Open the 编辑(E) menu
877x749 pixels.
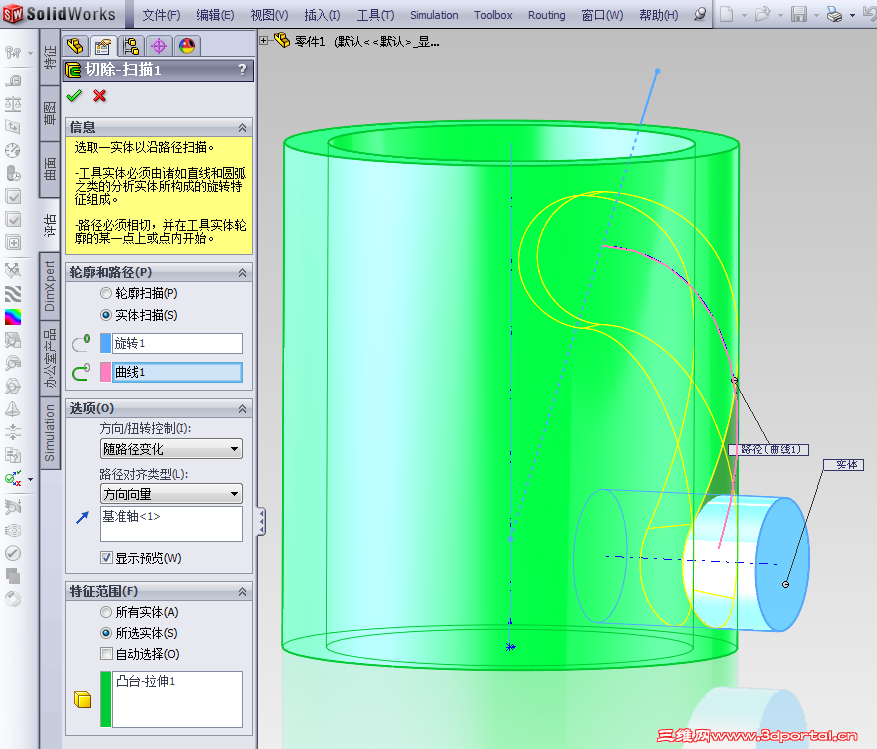pos(215,15)
